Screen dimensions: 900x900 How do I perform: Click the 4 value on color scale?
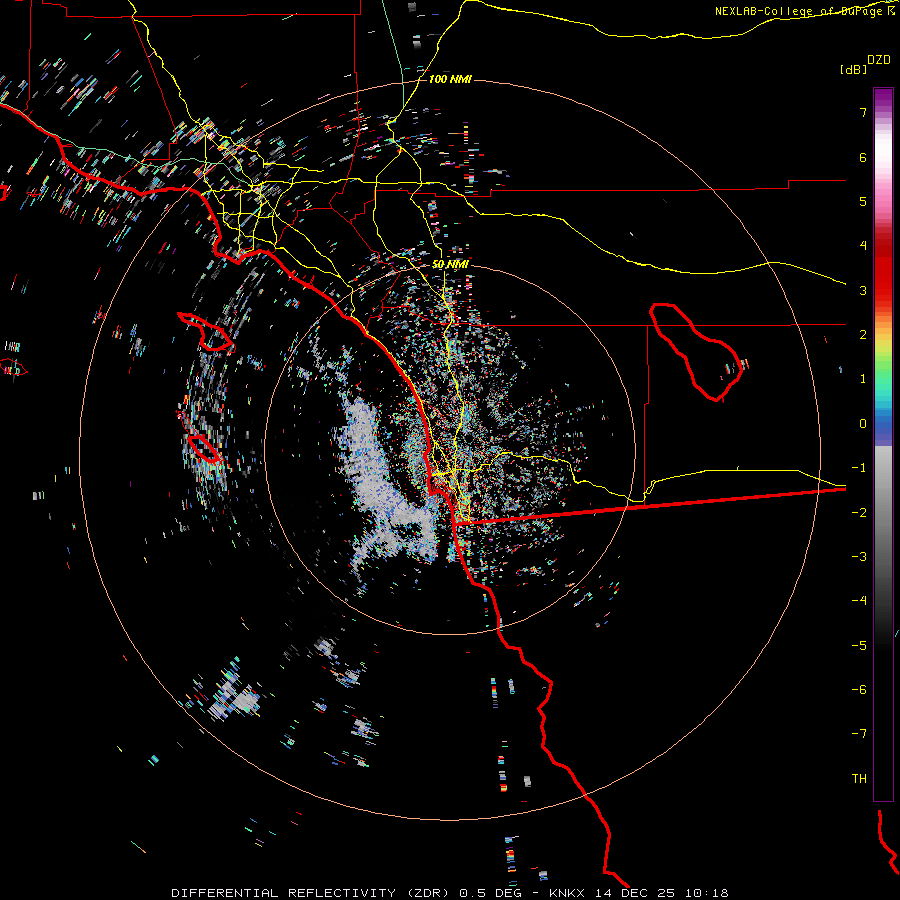click(863, 246)
